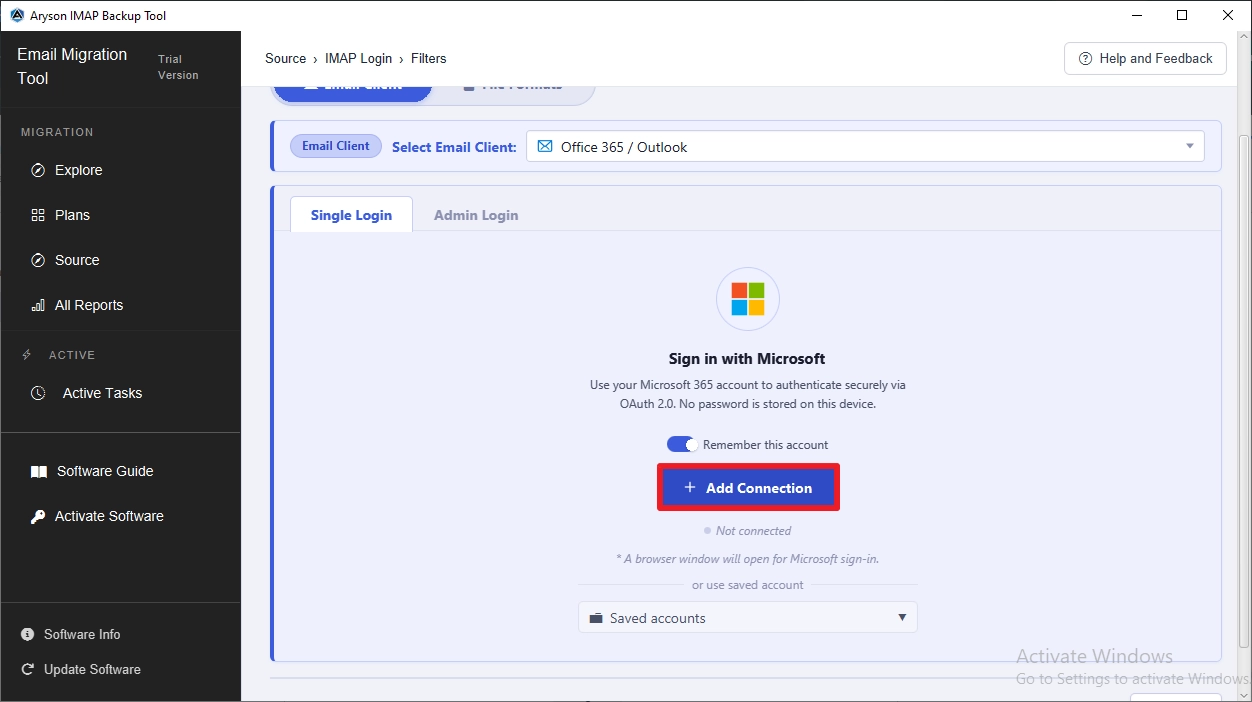
Task: Click the Software Info icon
Action: 27,634
